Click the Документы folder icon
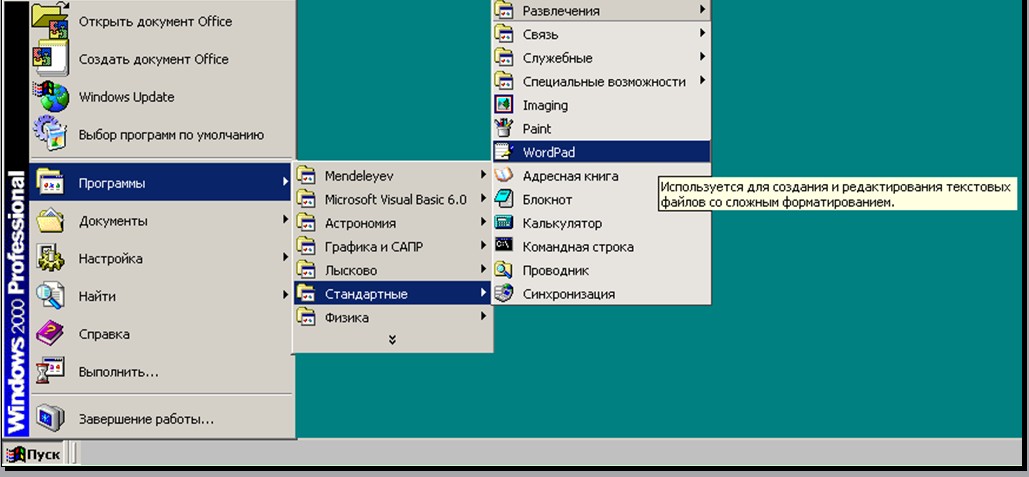 (x=51, y=220)
